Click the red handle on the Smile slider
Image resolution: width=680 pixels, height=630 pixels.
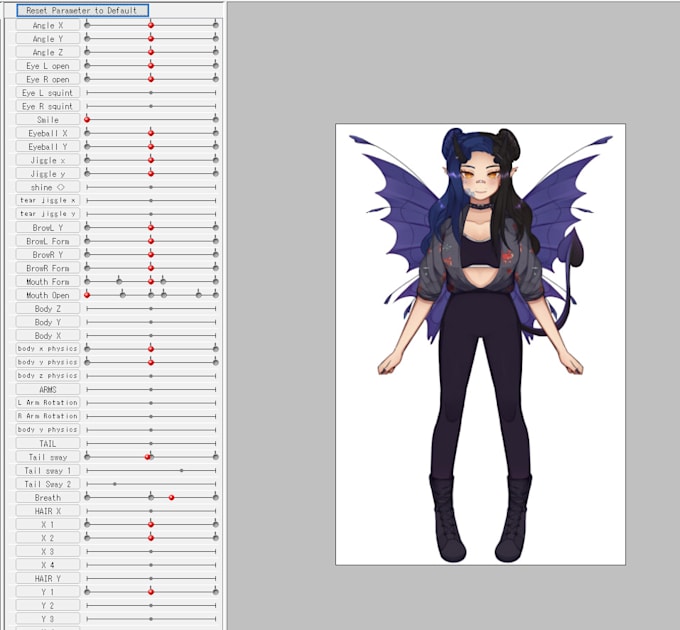87,119
